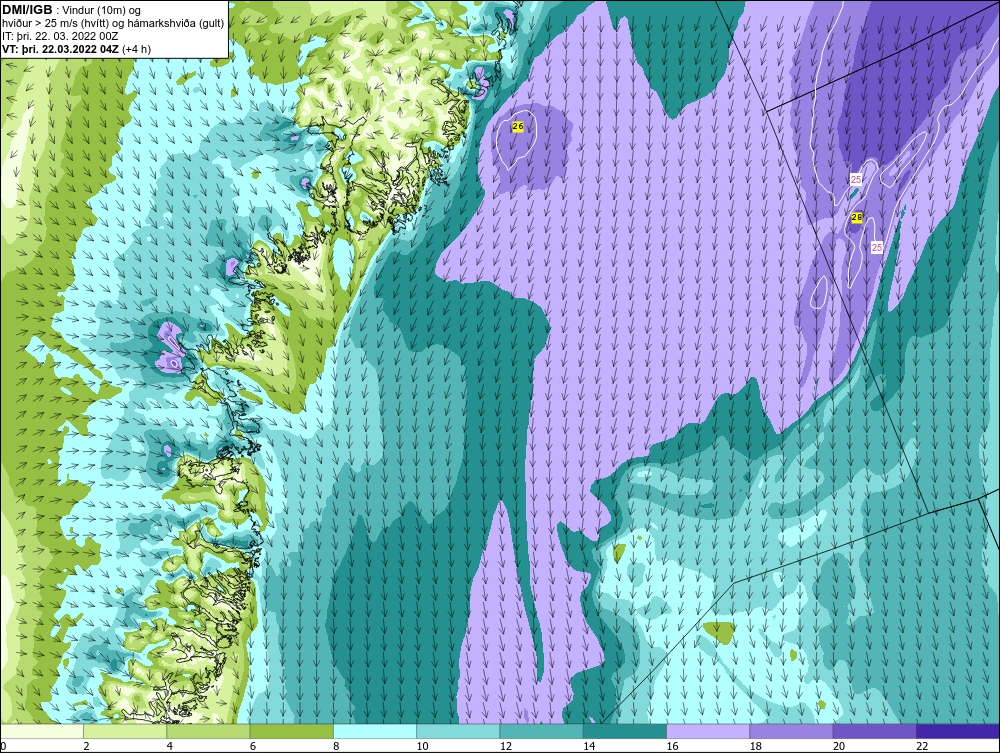Select the 14–16 m/s dark teal legend segment
Viewport: 1000px width, 753px height.
pyautogui.click(x=624, y=731)
